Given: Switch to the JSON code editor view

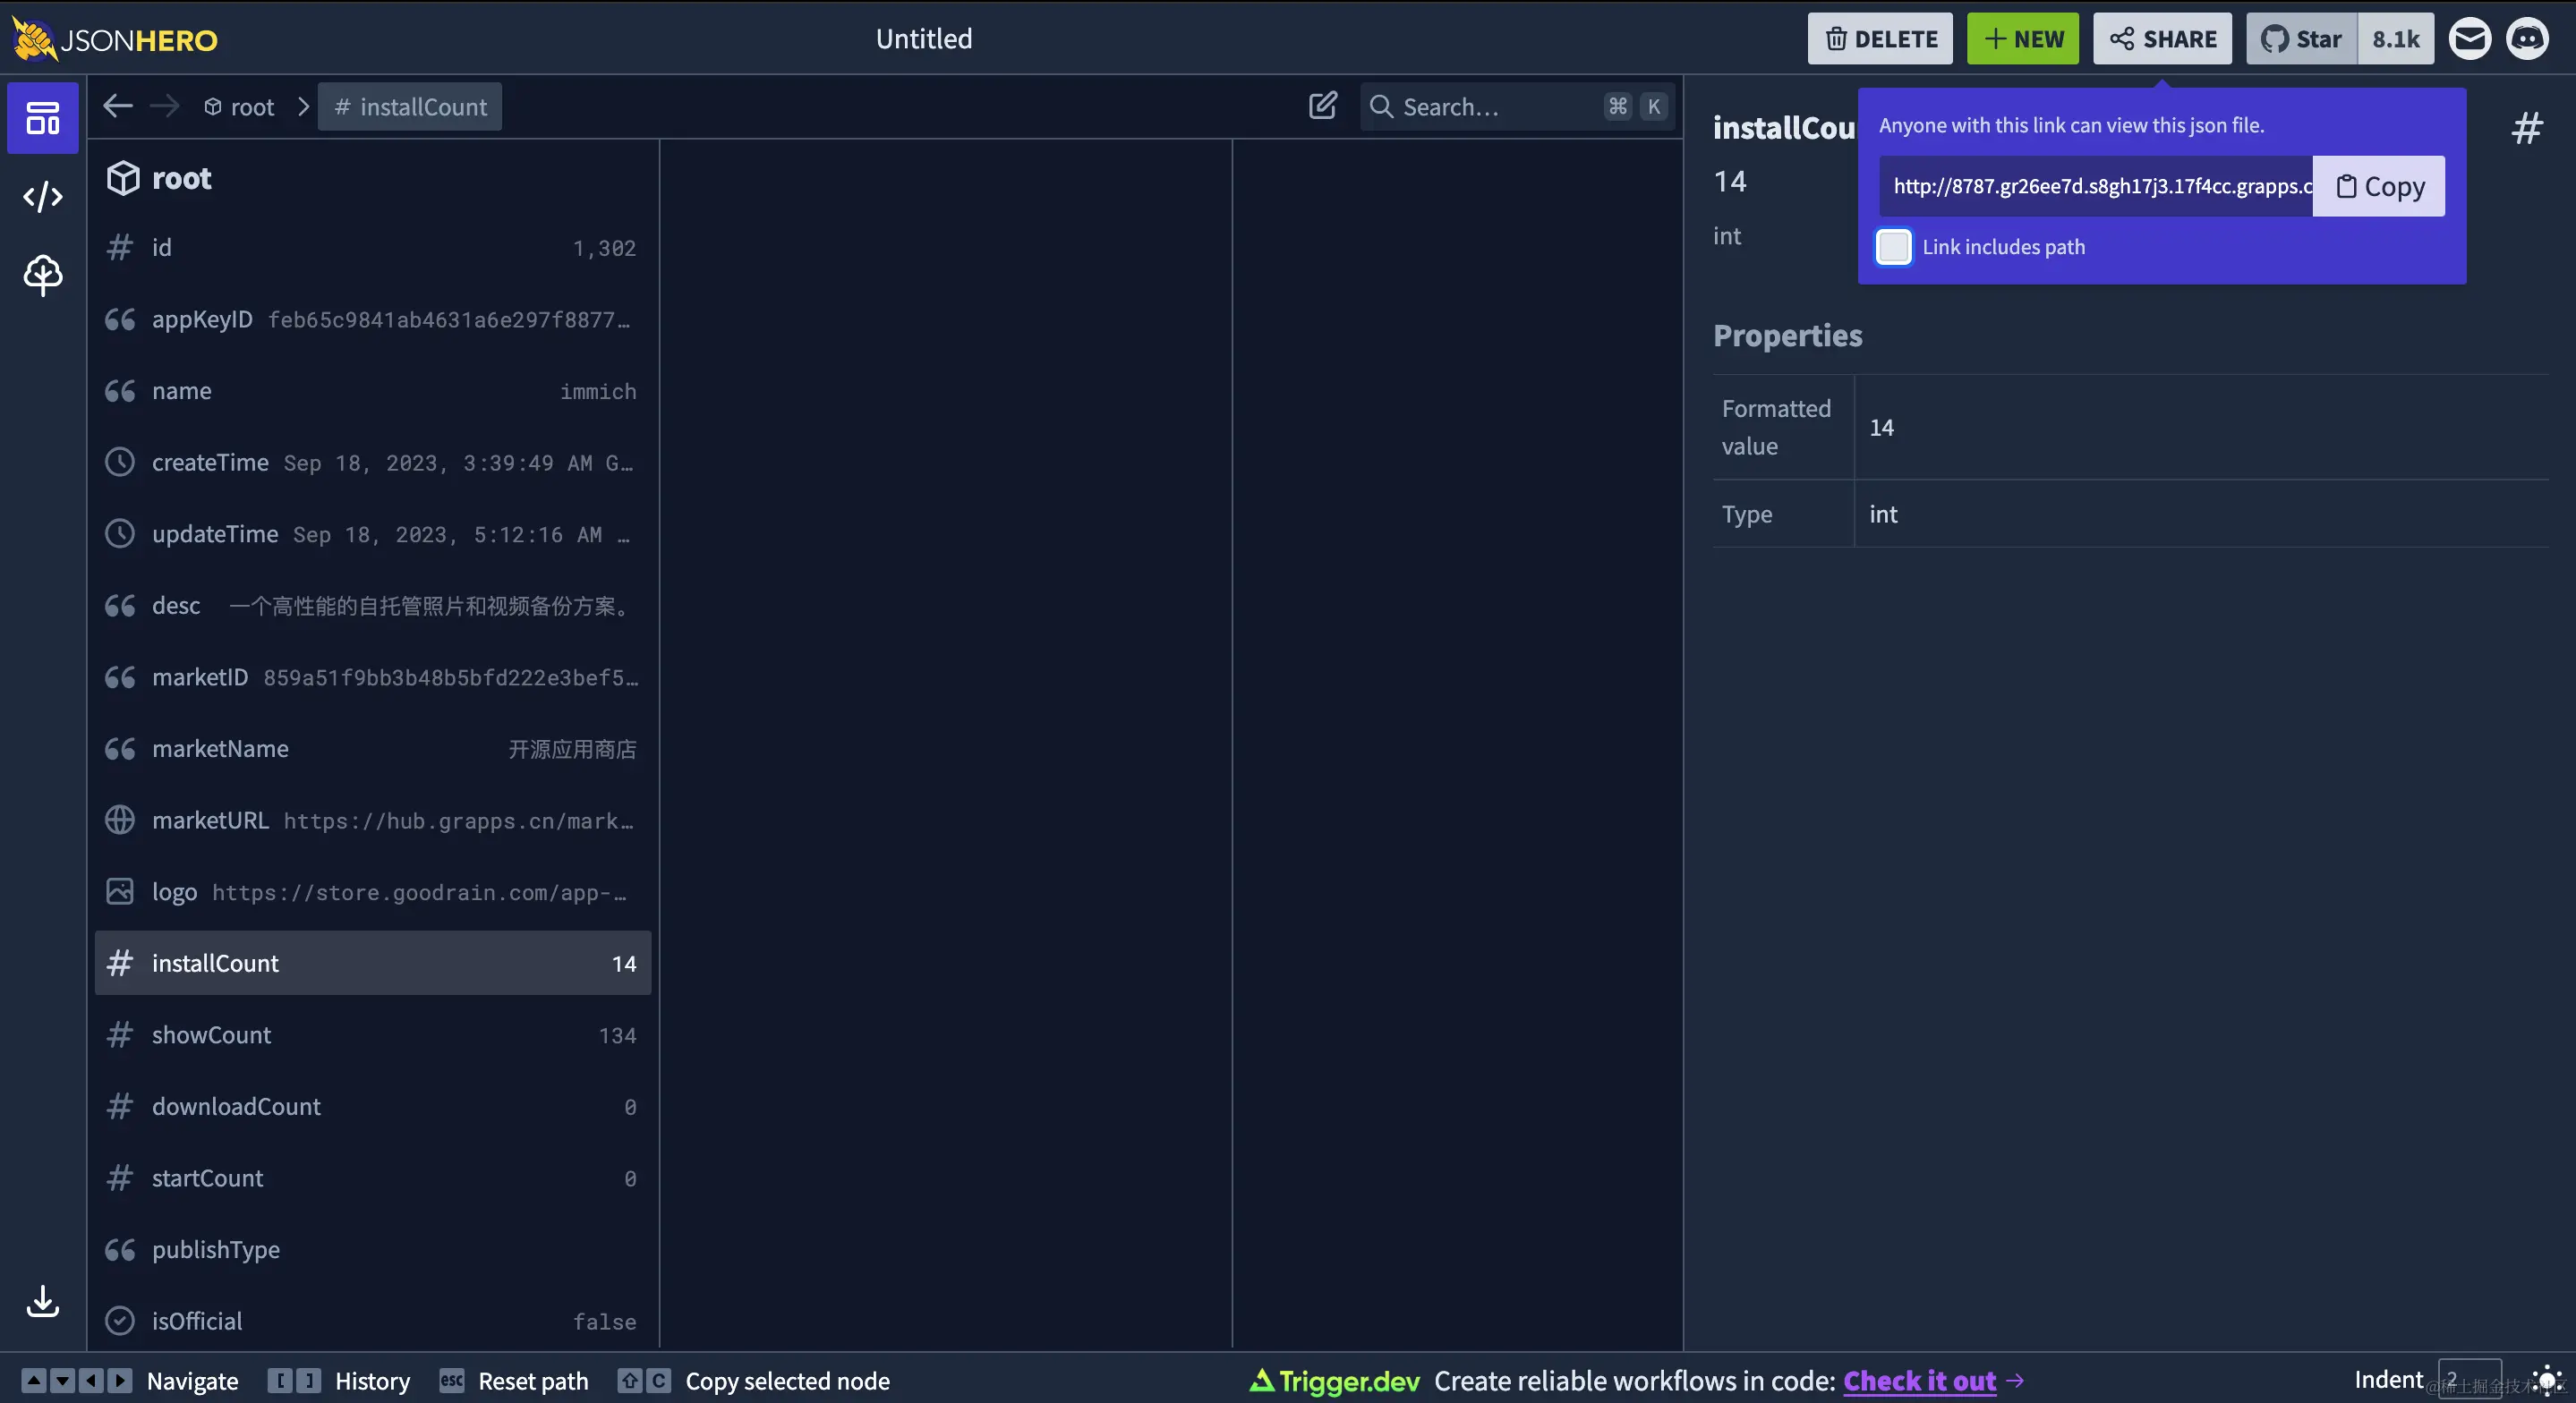Looking at the screenshot, I should pyautogui.click(x=42, y=197).
